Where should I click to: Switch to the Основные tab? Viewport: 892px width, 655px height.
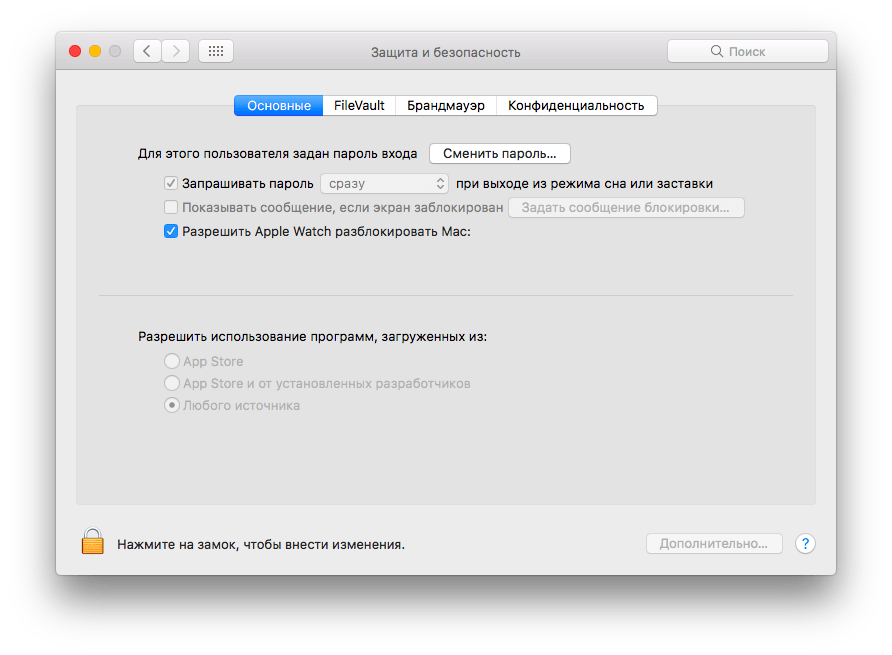(x=279, y=106)
